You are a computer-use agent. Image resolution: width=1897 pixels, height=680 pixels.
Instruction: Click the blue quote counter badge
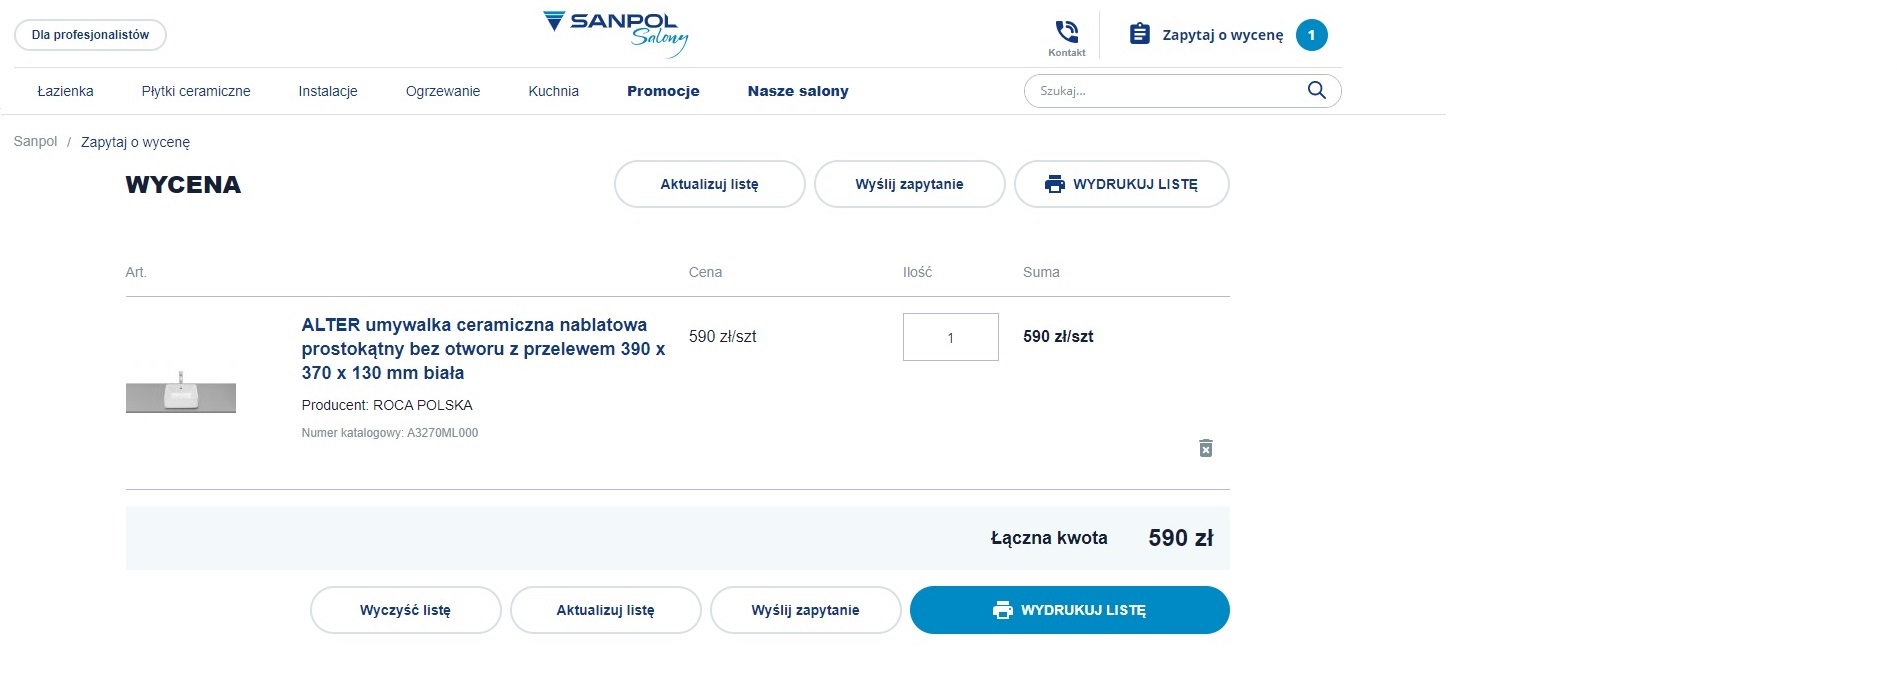point(1311,35)
